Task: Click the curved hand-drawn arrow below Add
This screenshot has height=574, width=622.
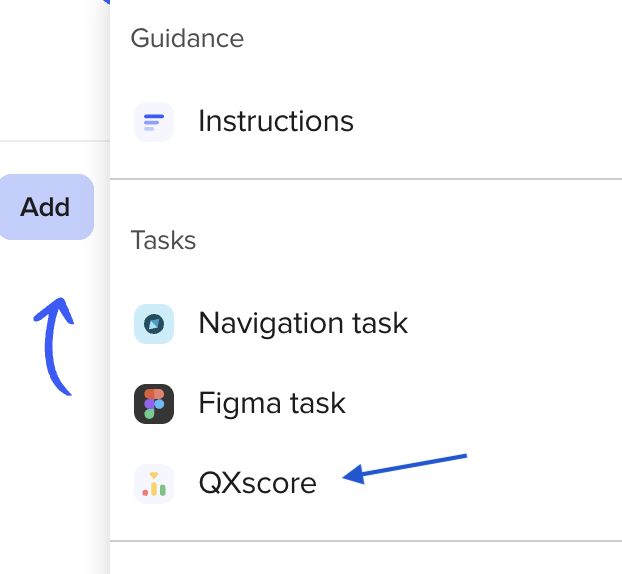Action: tap(54, 346)
